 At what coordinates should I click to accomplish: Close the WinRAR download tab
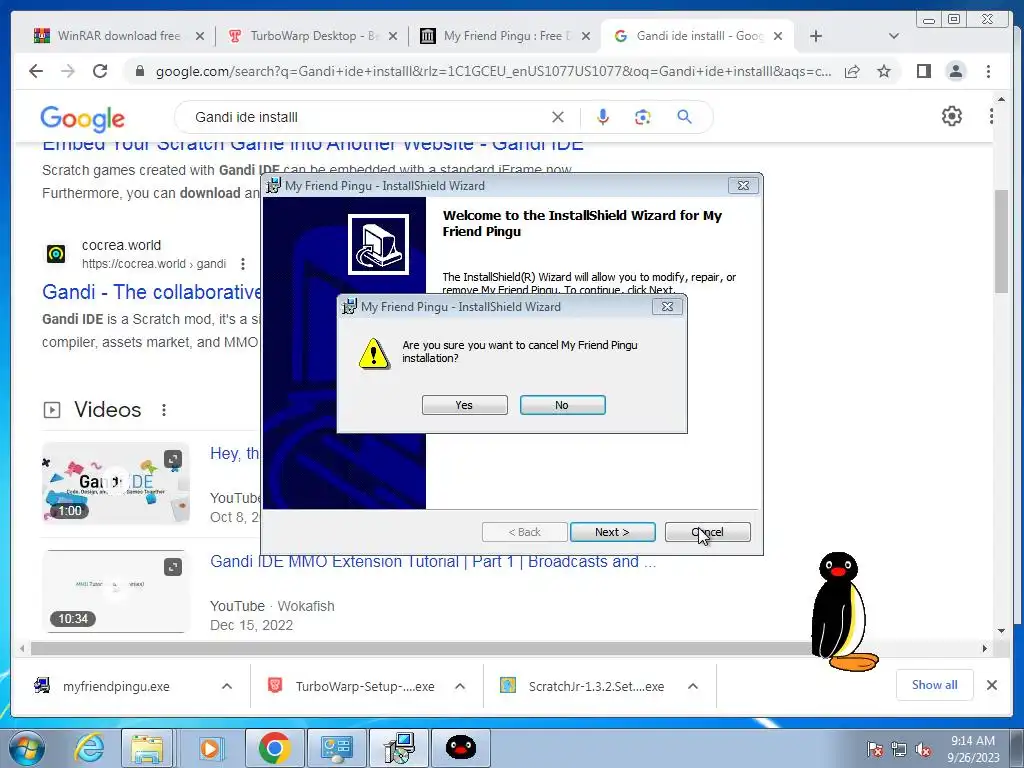click(200, 37)
